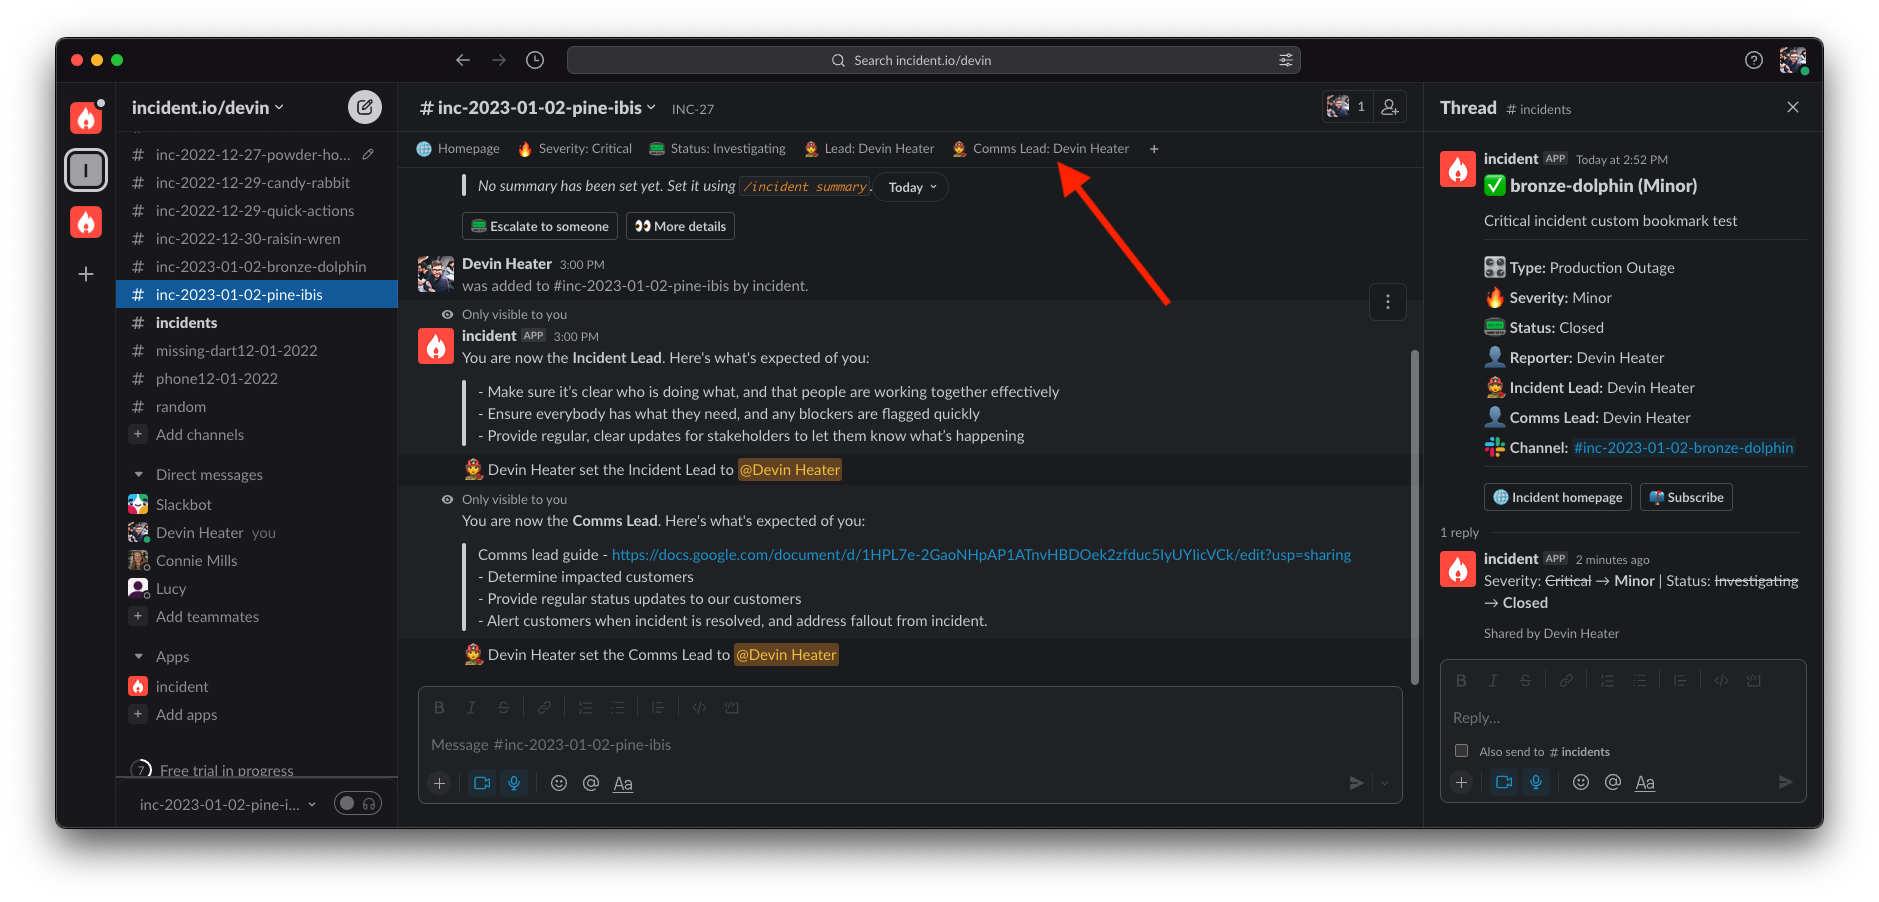Open the history clock icon
Screen dimensions: 1879x902
(x=535, y=60)
